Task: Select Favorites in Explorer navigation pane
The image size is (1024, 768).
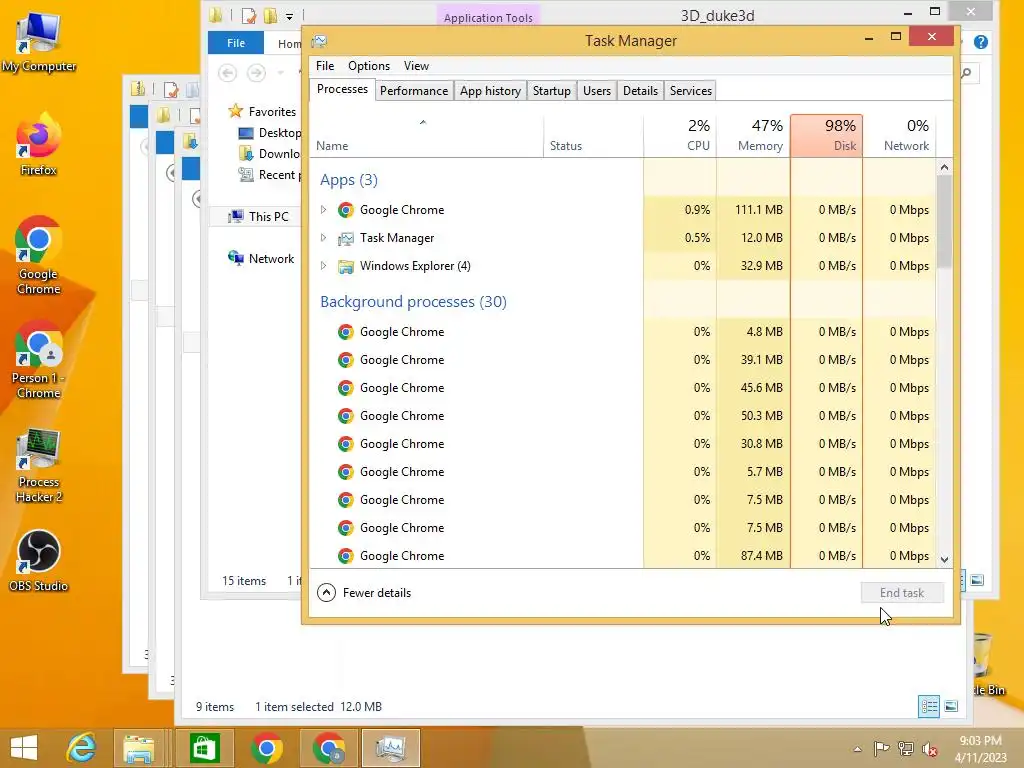Action: [262, 112]
